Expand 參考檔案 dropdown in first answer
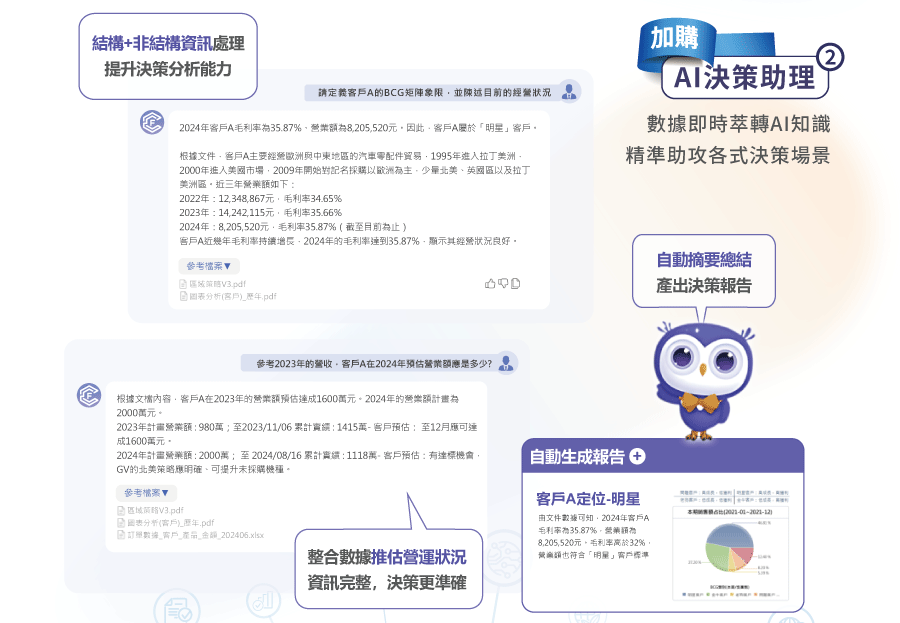This screenshot has width=900, height=623. click(x=209, y=266)
